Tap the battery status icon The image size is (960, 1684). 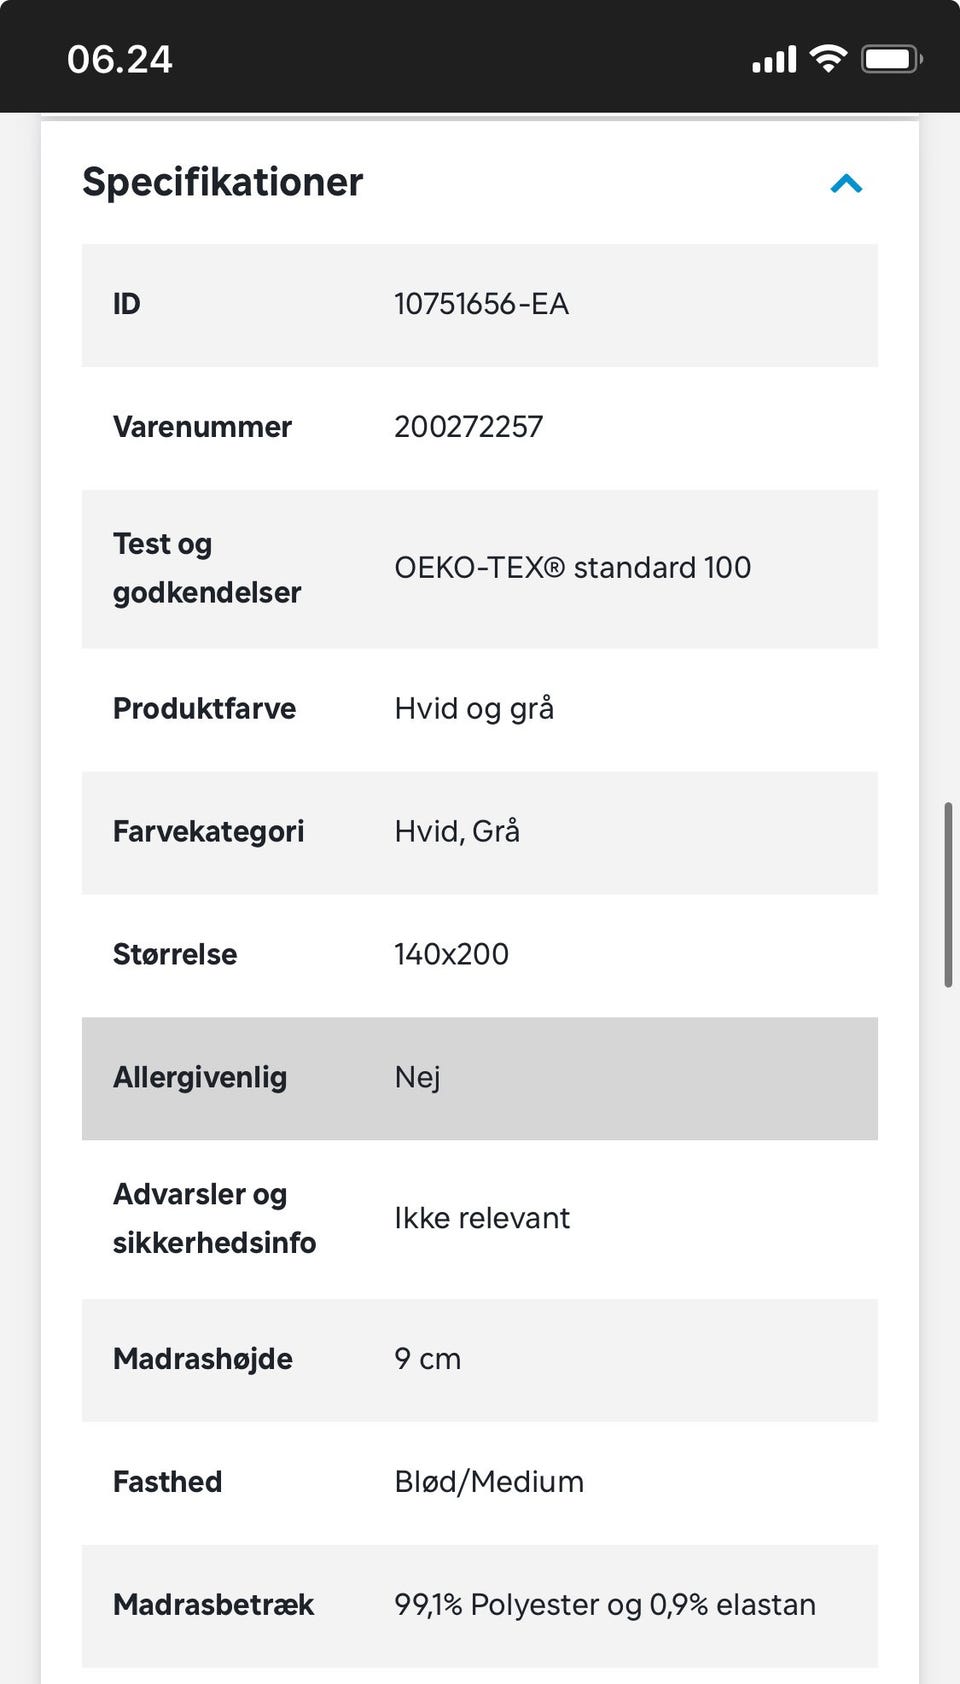(891, 59)
